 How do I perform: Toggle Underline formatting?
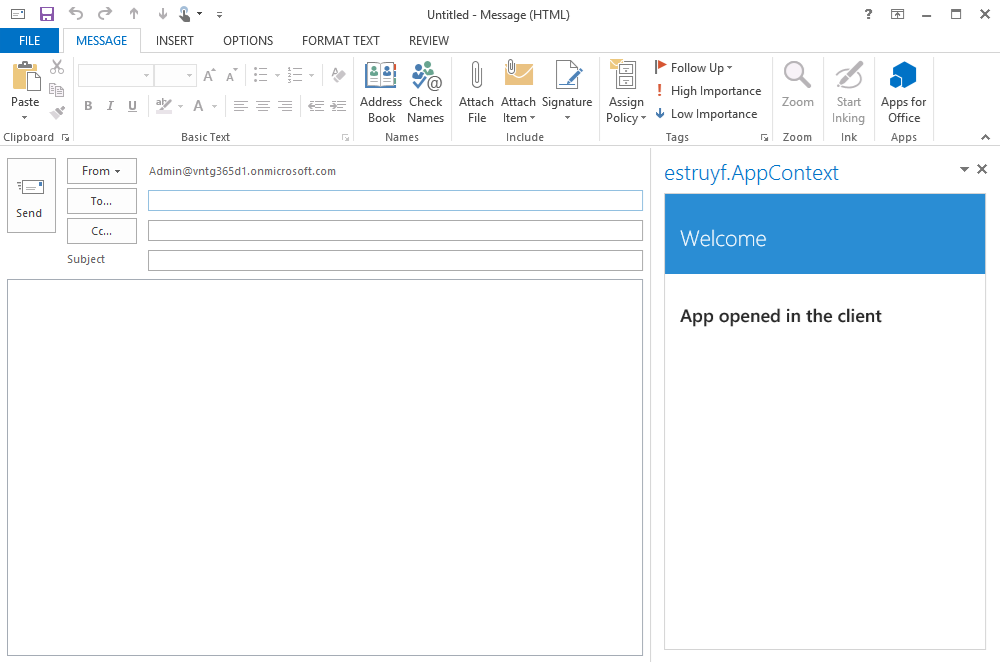[x=133, y=106]
